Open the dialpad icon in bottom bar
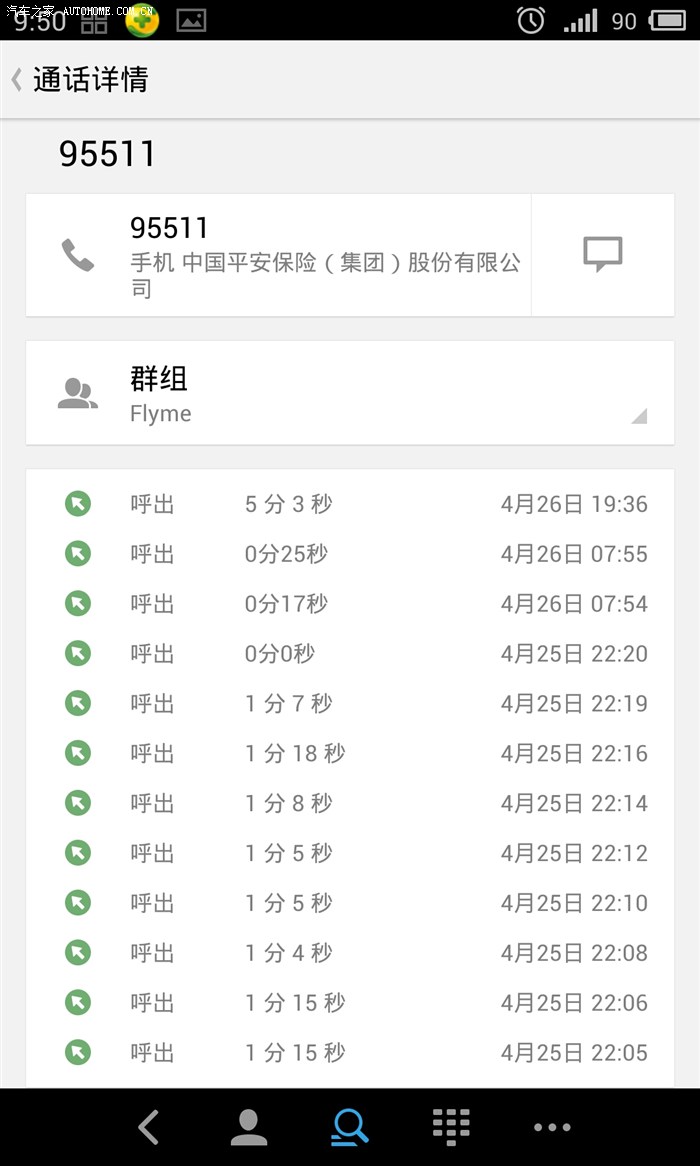This screenshot has width=700, height=1166. tap(451, 1126)
